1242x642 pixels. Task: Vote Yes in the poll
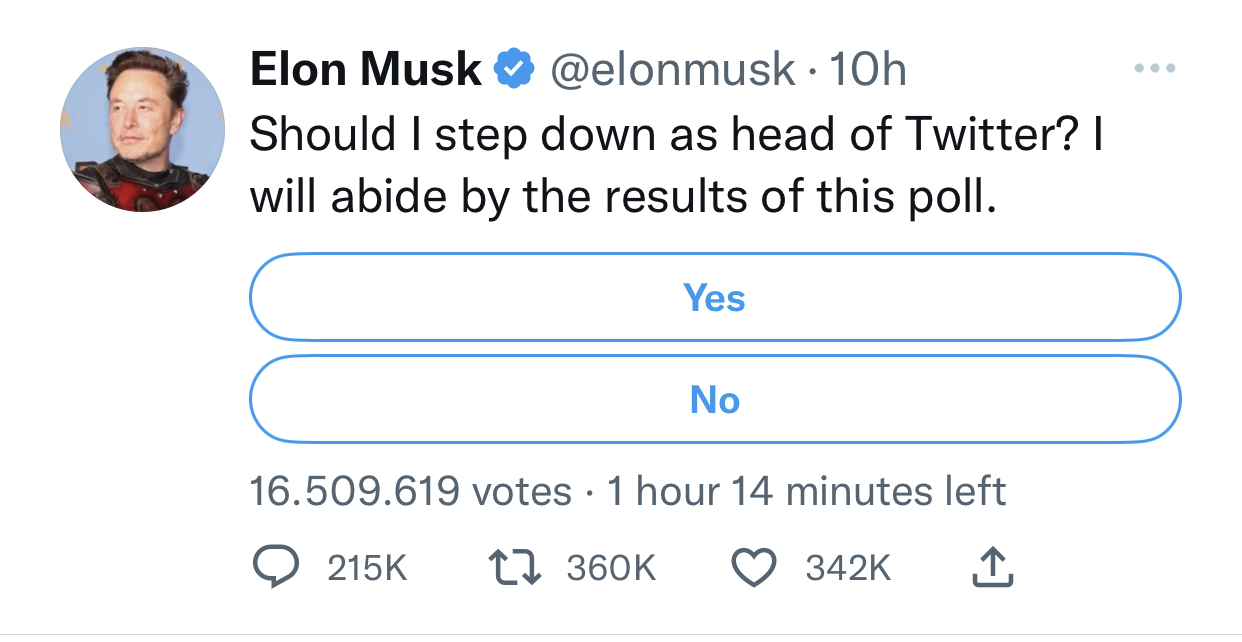point(715,298)
